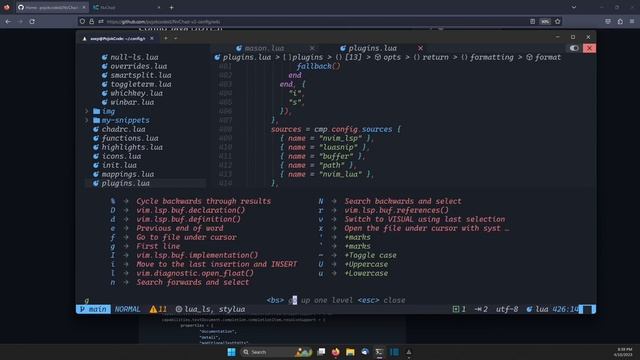Close the mason.lua buffer tab
640x360 pixels.
pyautogui.click(x=312, y=48)
